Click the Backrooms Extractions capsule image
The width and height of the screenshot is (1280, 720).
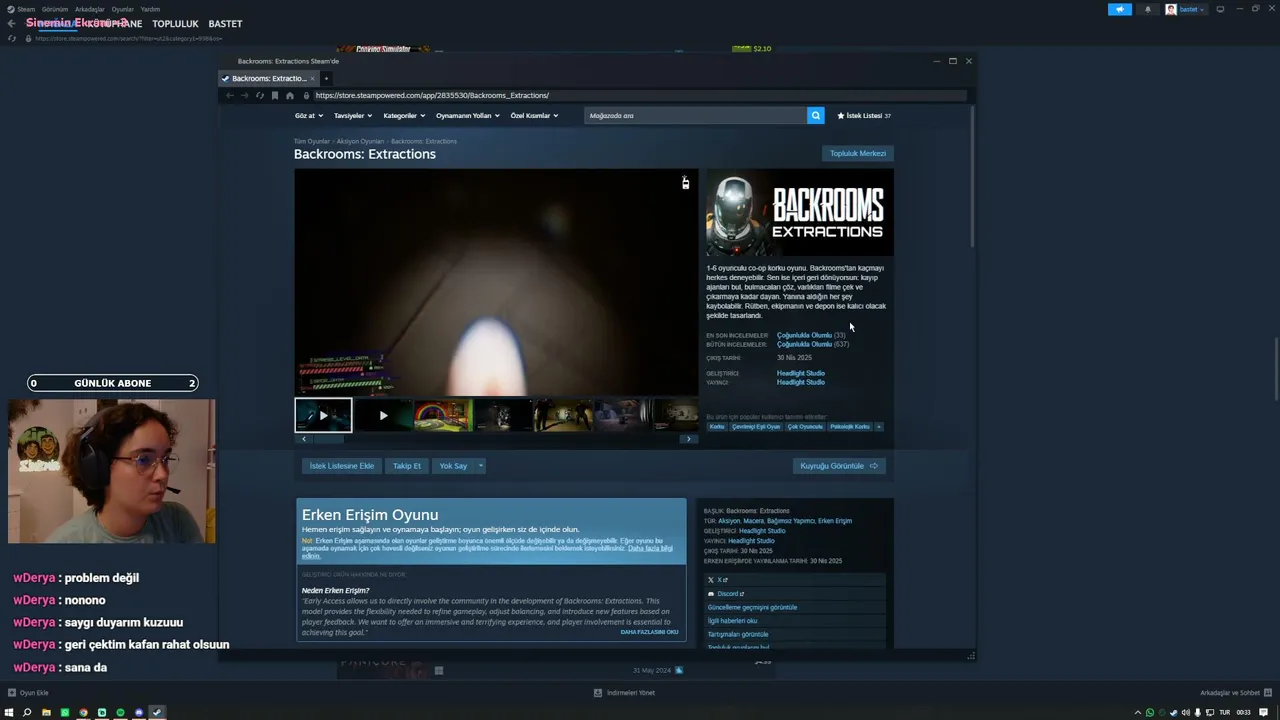[x=800, y=212]
